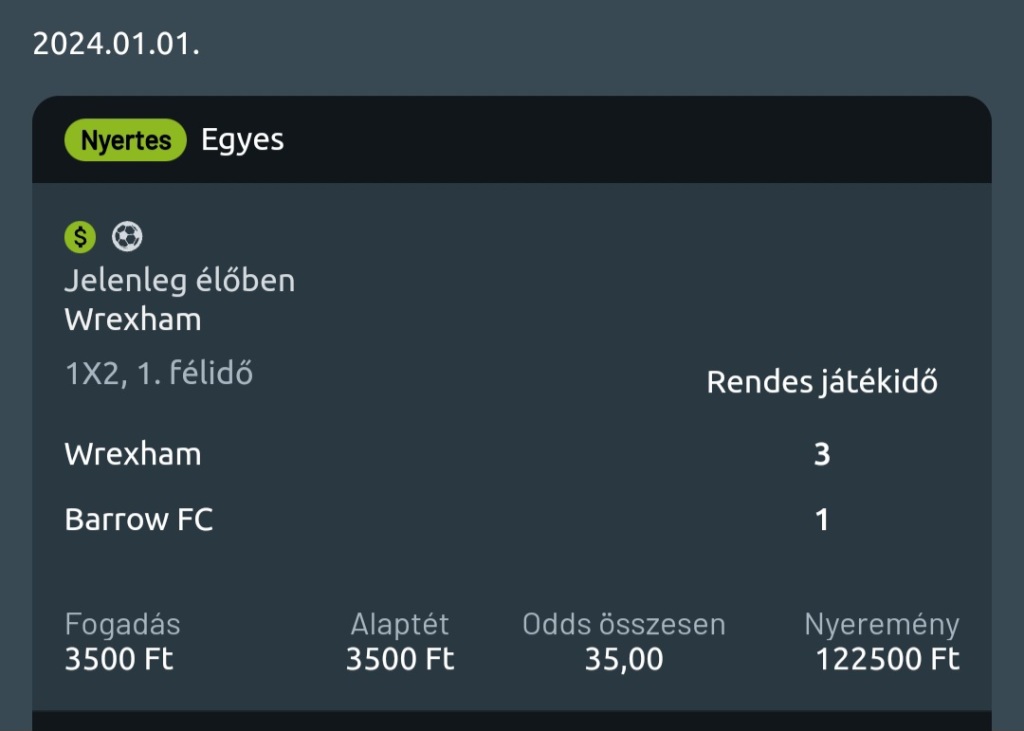
Task: Click the 35,00 total odds value
Action: coord(624,660)
